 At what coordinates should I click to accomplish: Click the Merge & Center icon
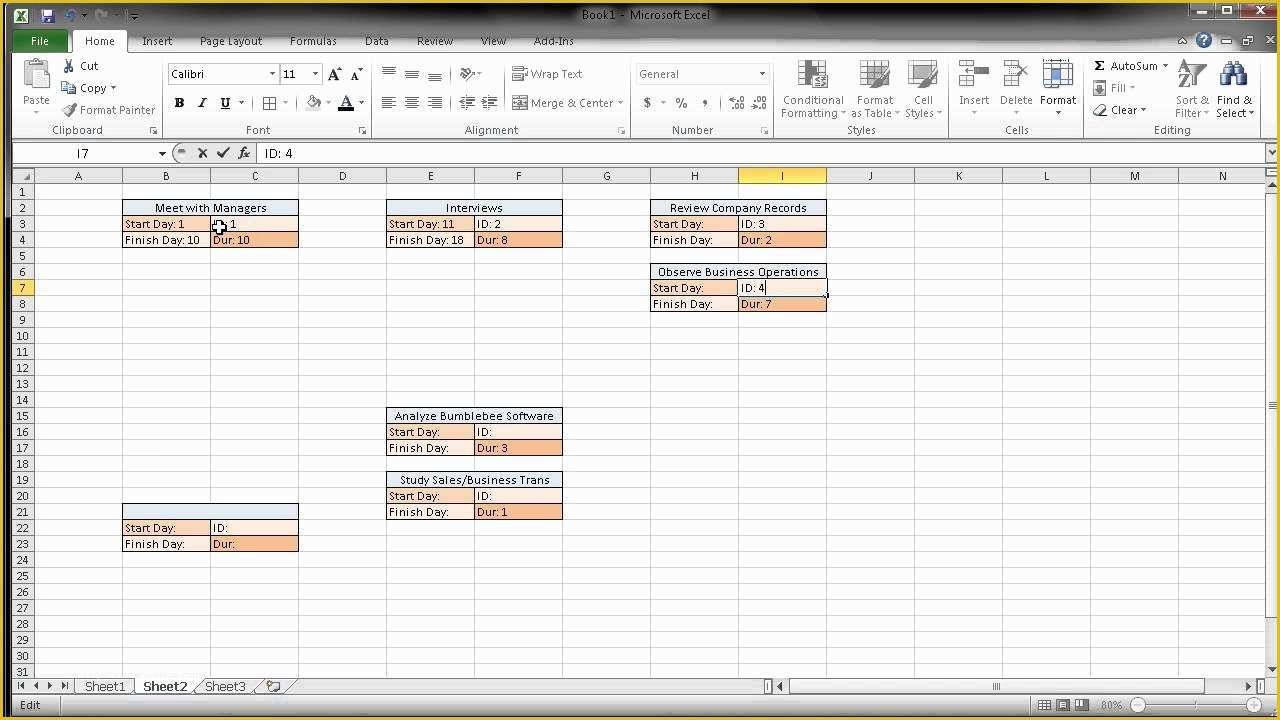[521, 102]
